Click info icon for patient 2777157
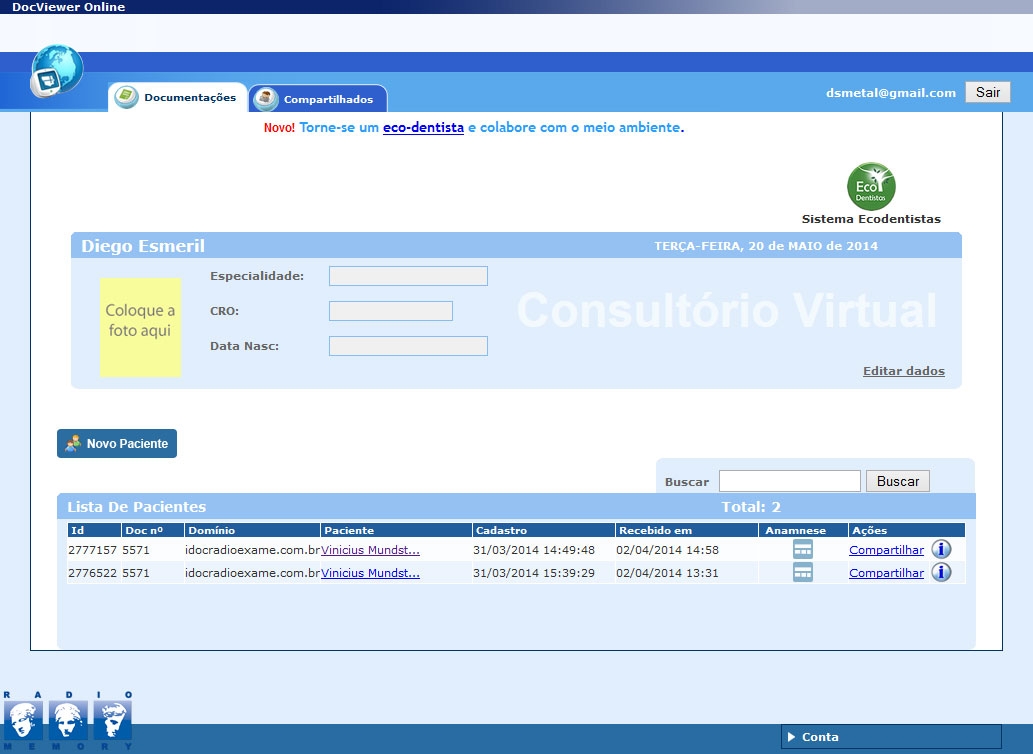The image size is (1033, 754). [x=941, y=549]
